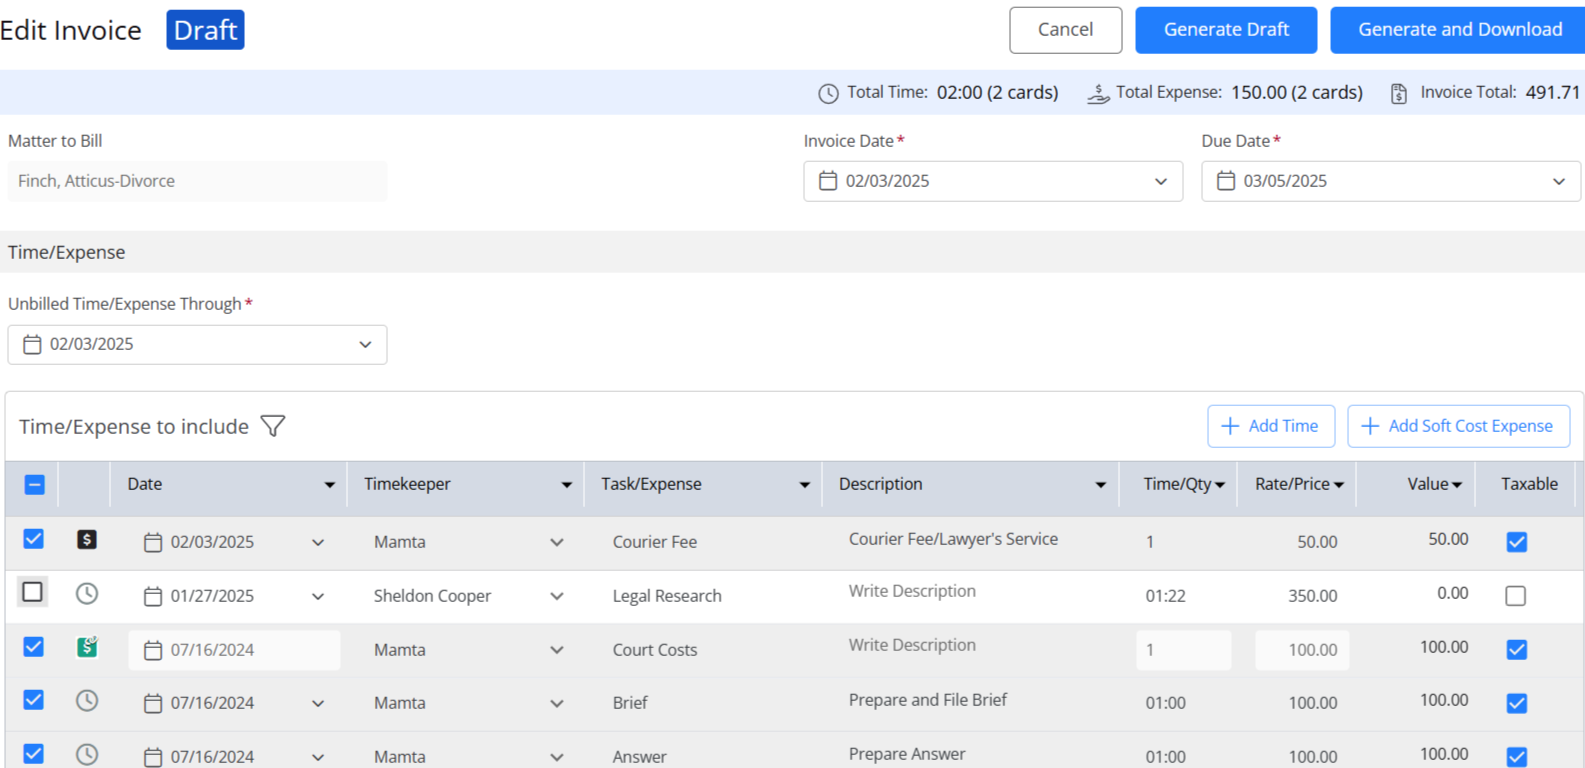The height and width of the screenshot is (768, 1585).
Task: Expand timekeeper dropdown in Courier Fee row
Action: 557,542
